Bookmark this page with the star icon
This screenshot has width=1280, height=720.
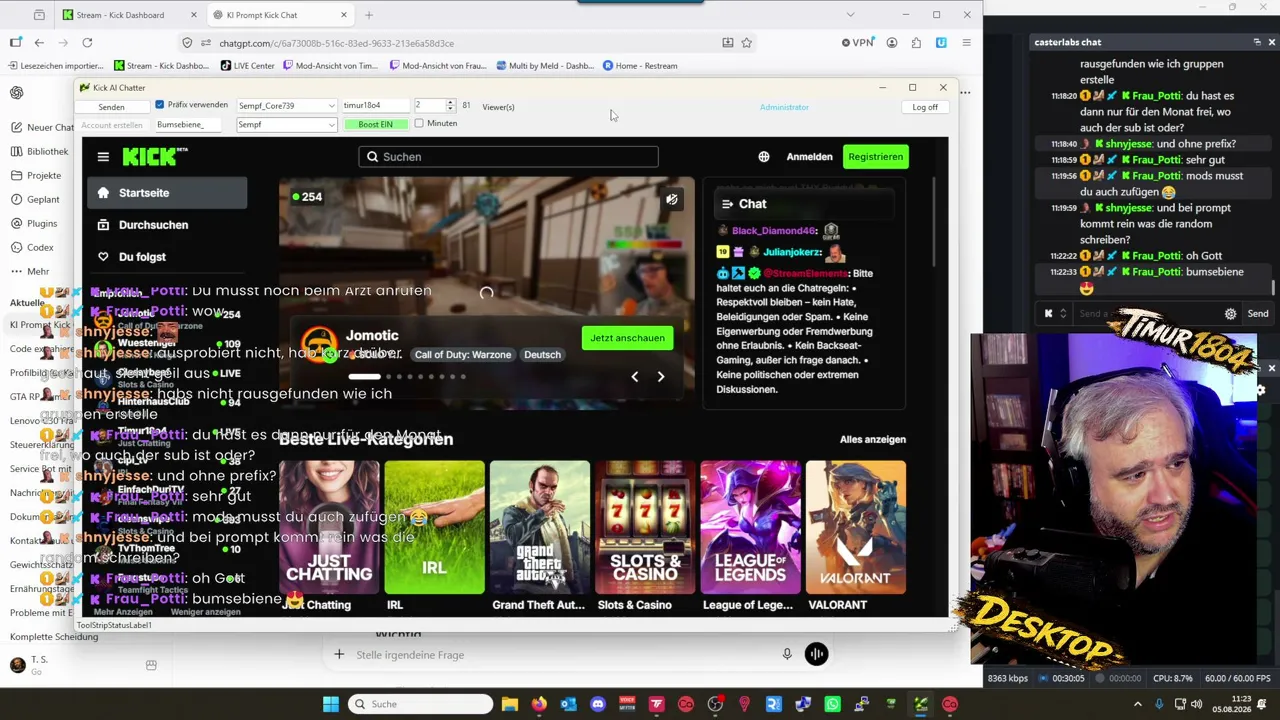pos(746,43)
